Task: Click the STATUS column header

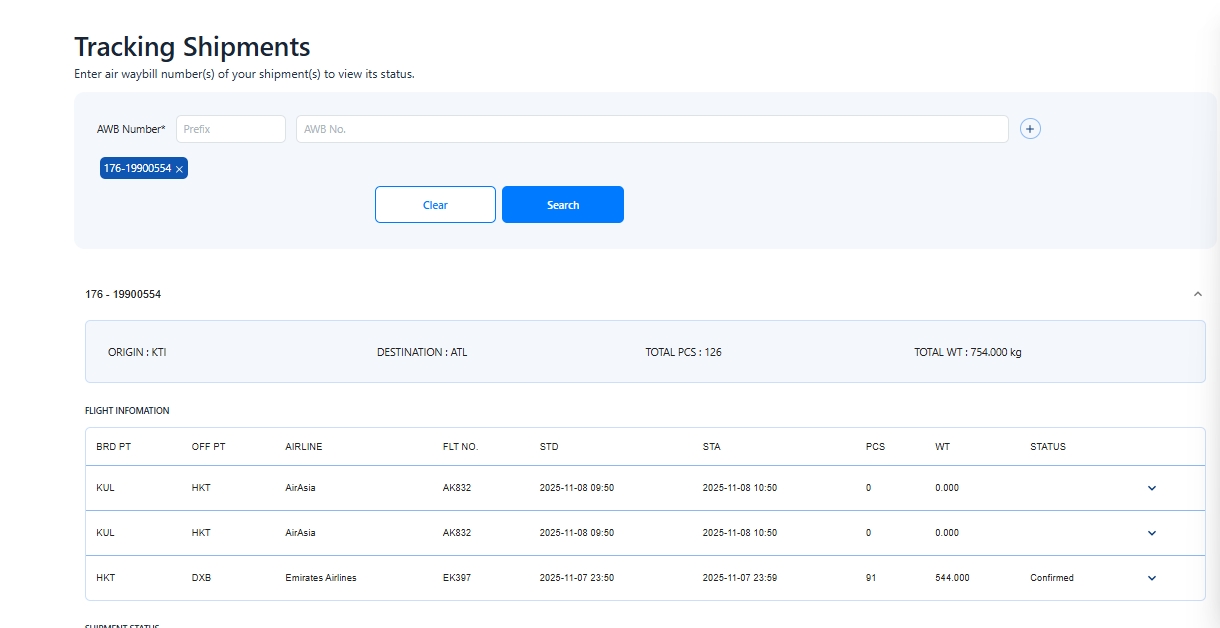Action: pos(1047,447)
